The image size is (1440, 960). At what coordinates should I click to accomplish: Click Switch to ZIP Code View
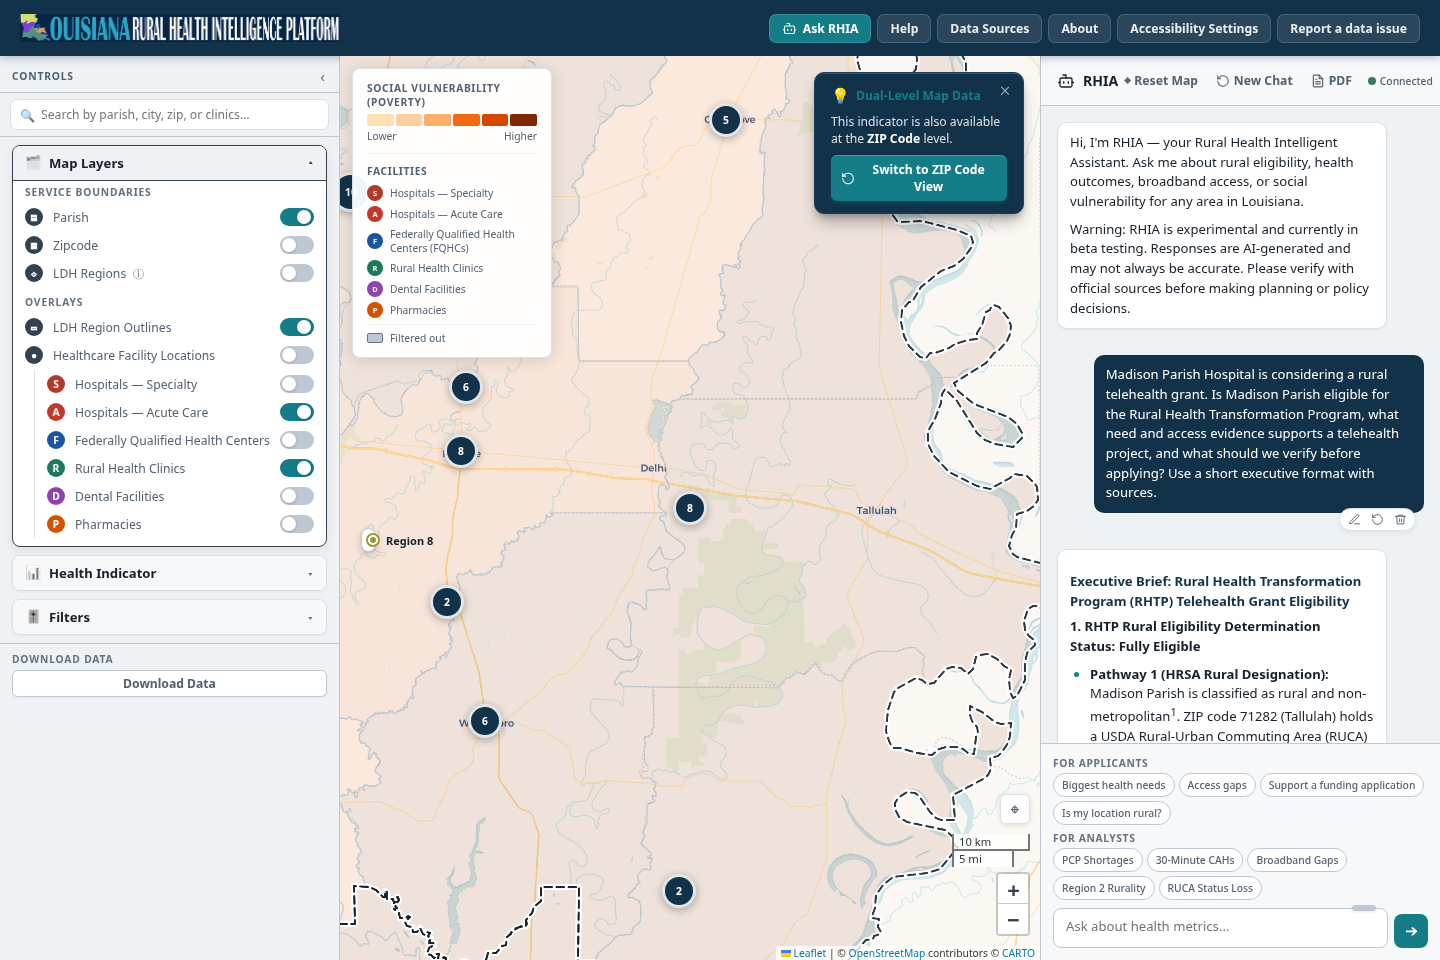tap(919, 178)
